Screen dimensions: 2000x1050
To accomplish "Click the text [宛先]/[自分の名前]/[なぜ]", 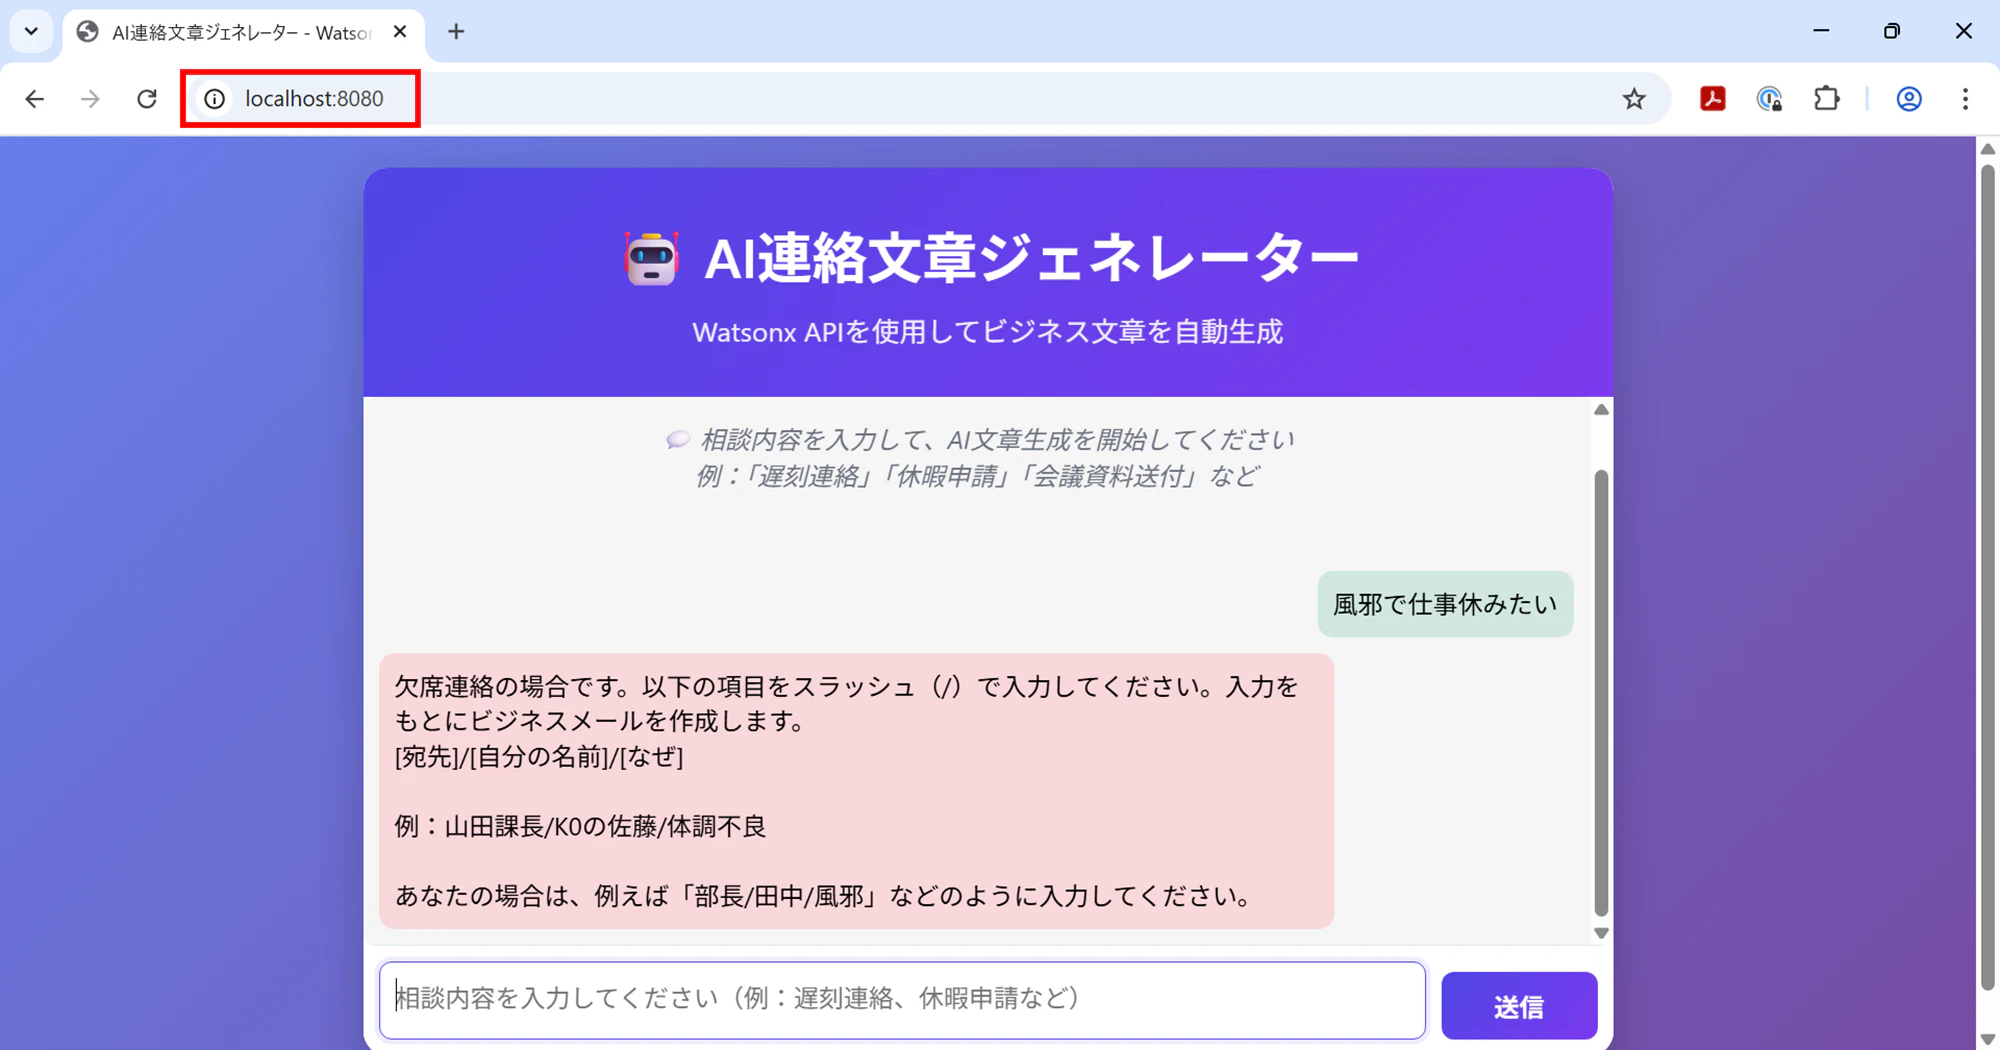I will [539, 757].
